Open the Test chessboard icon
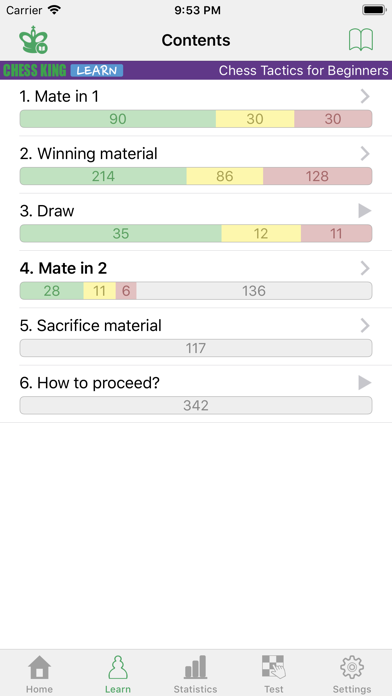 (273, 667)
